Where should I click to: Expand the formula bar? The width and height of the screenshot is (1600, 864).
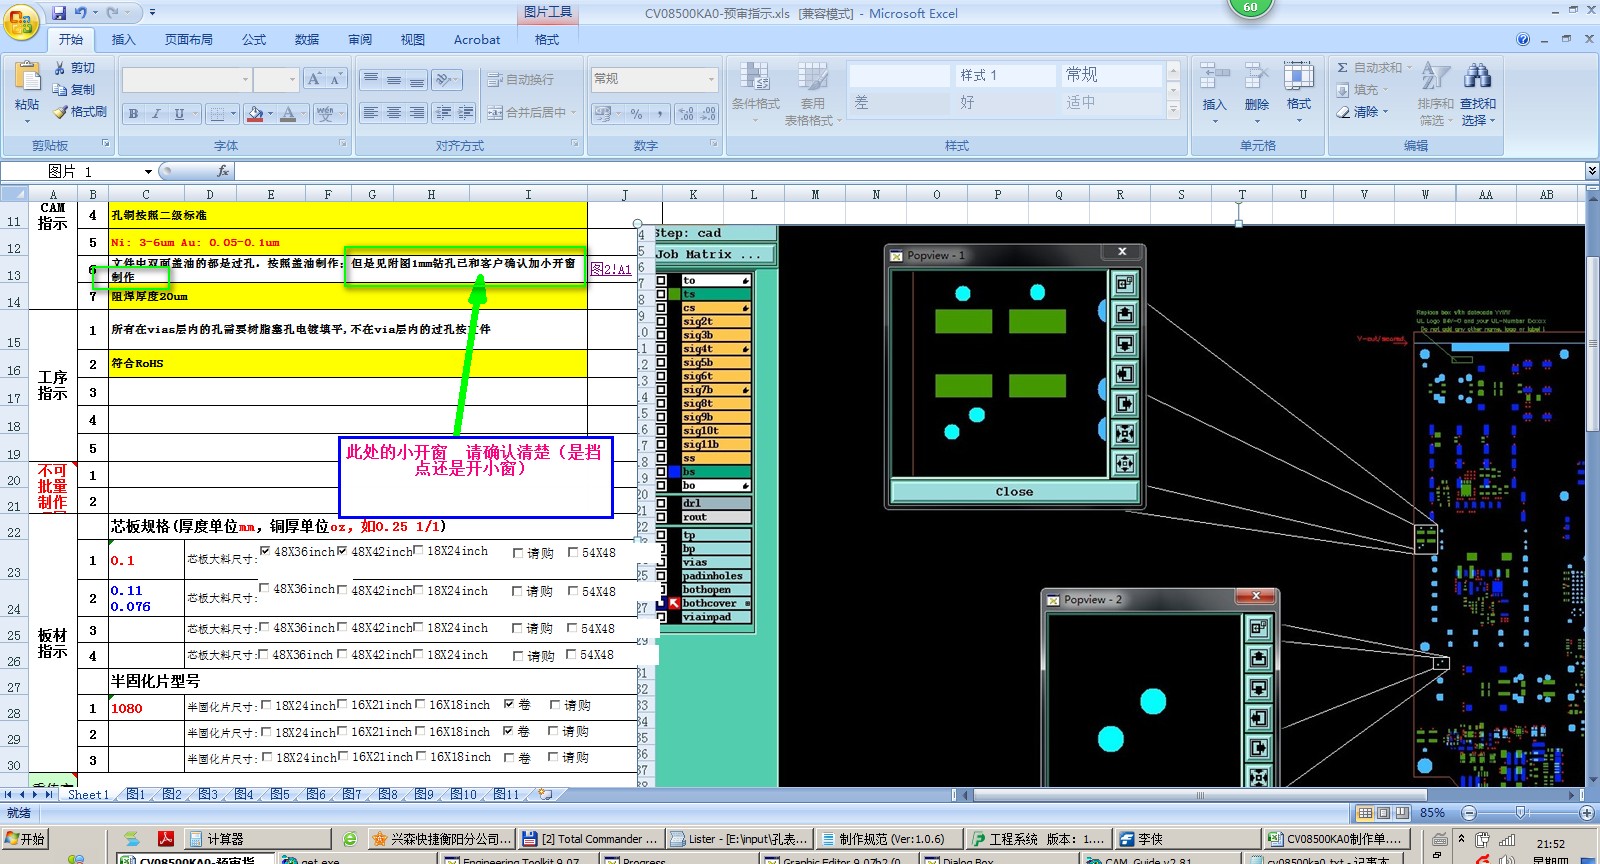coord(1592,171)
